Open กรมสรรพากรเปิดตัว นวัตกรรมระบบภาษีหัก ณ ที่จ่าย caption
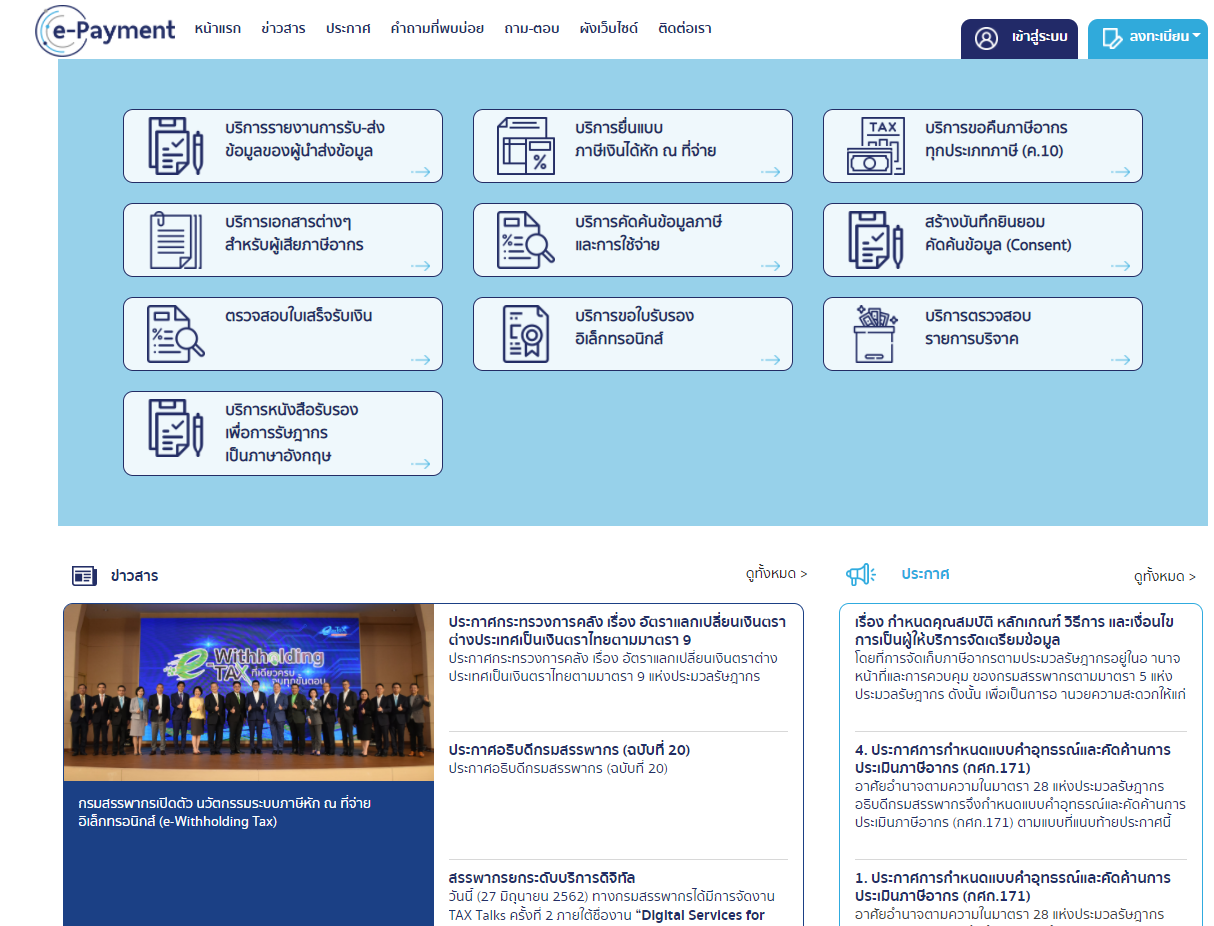This screenshot has height=926, width=1214. coord(225,812)
